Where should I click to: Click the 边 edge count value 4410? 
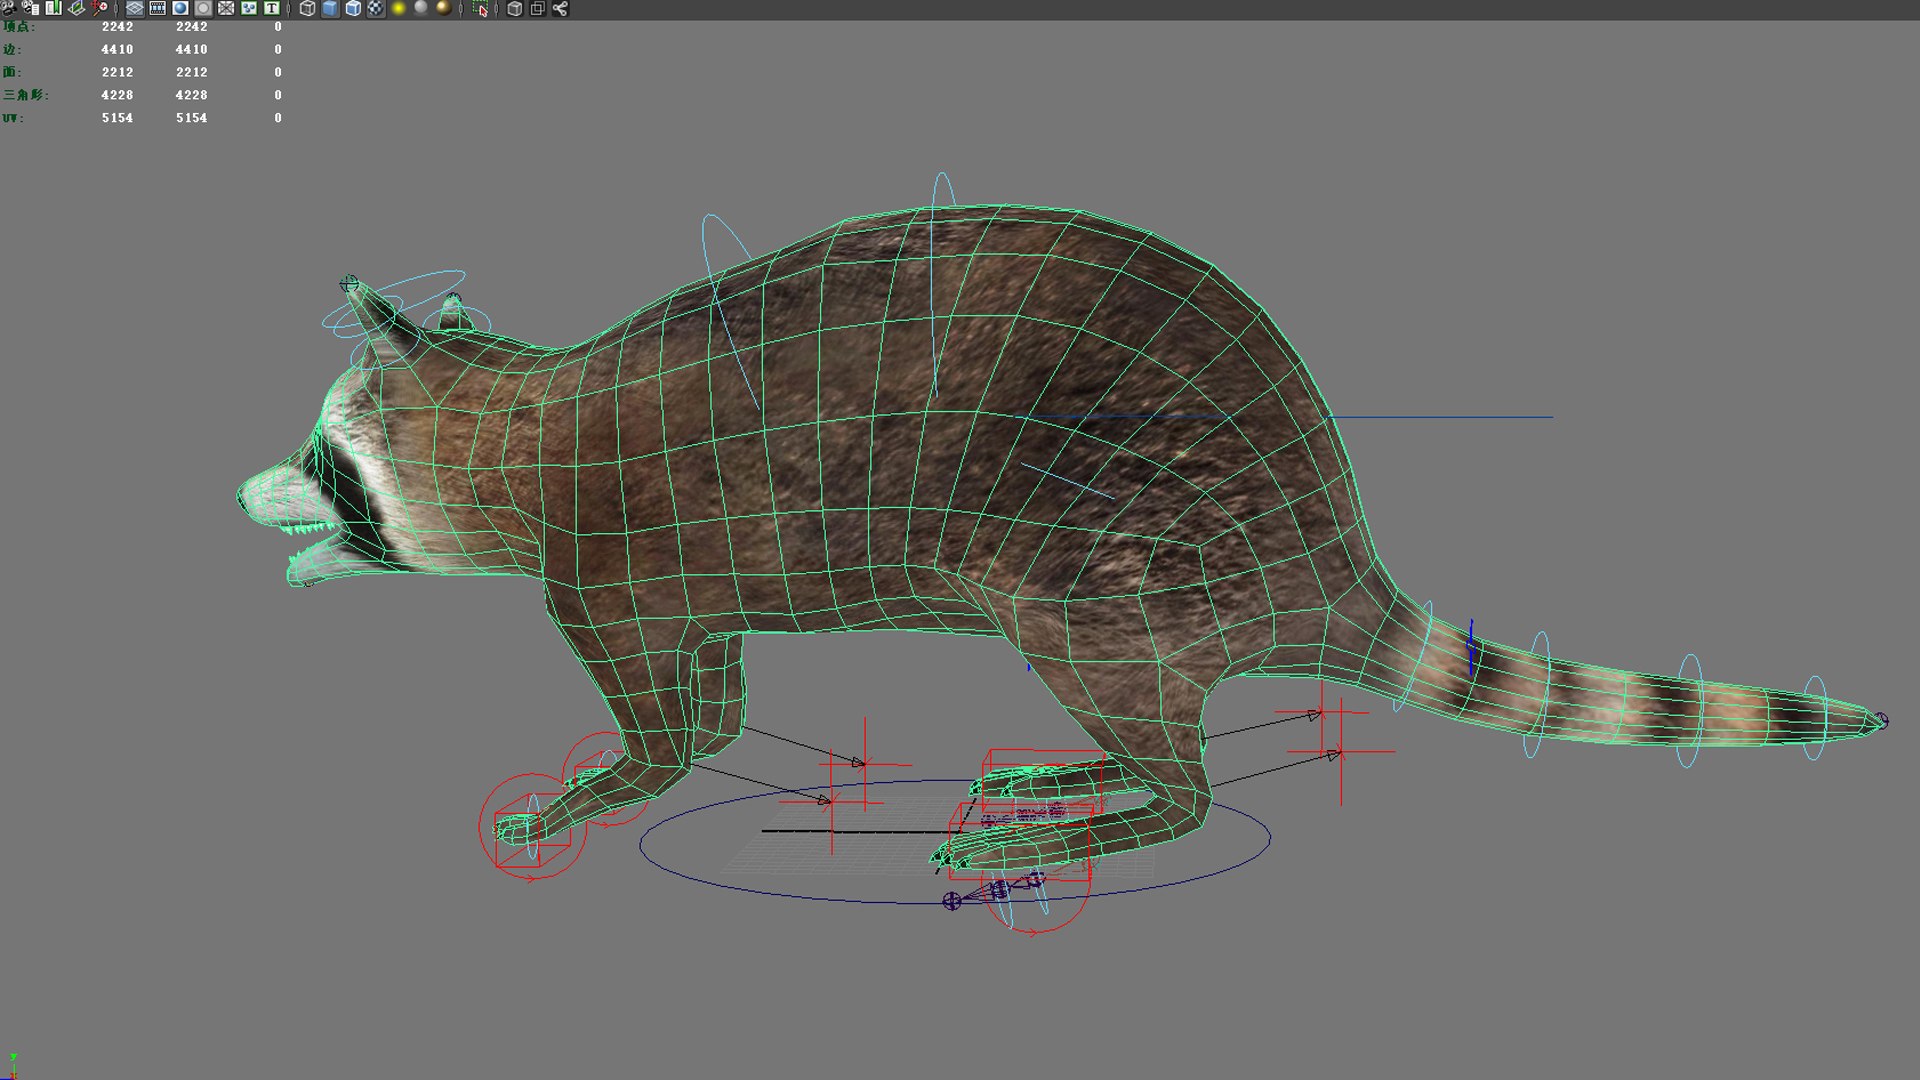[117, 49]
